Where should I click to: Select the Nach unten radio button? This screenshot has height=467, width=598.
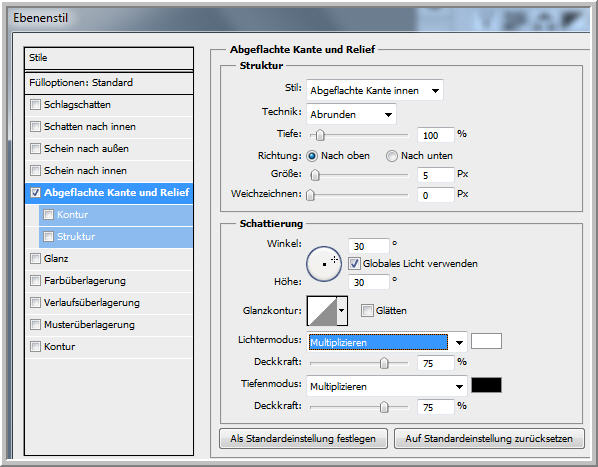(x=392, y=156)
